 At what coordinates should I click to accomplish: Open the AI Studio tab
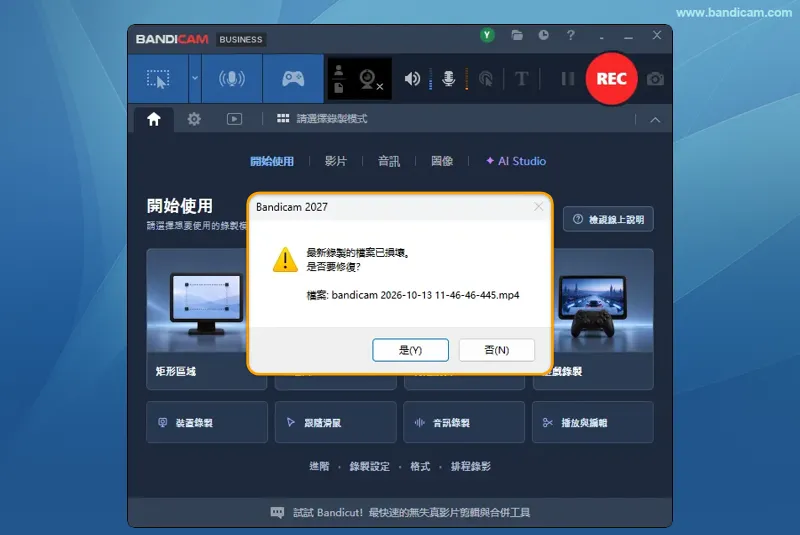(516, 161)
